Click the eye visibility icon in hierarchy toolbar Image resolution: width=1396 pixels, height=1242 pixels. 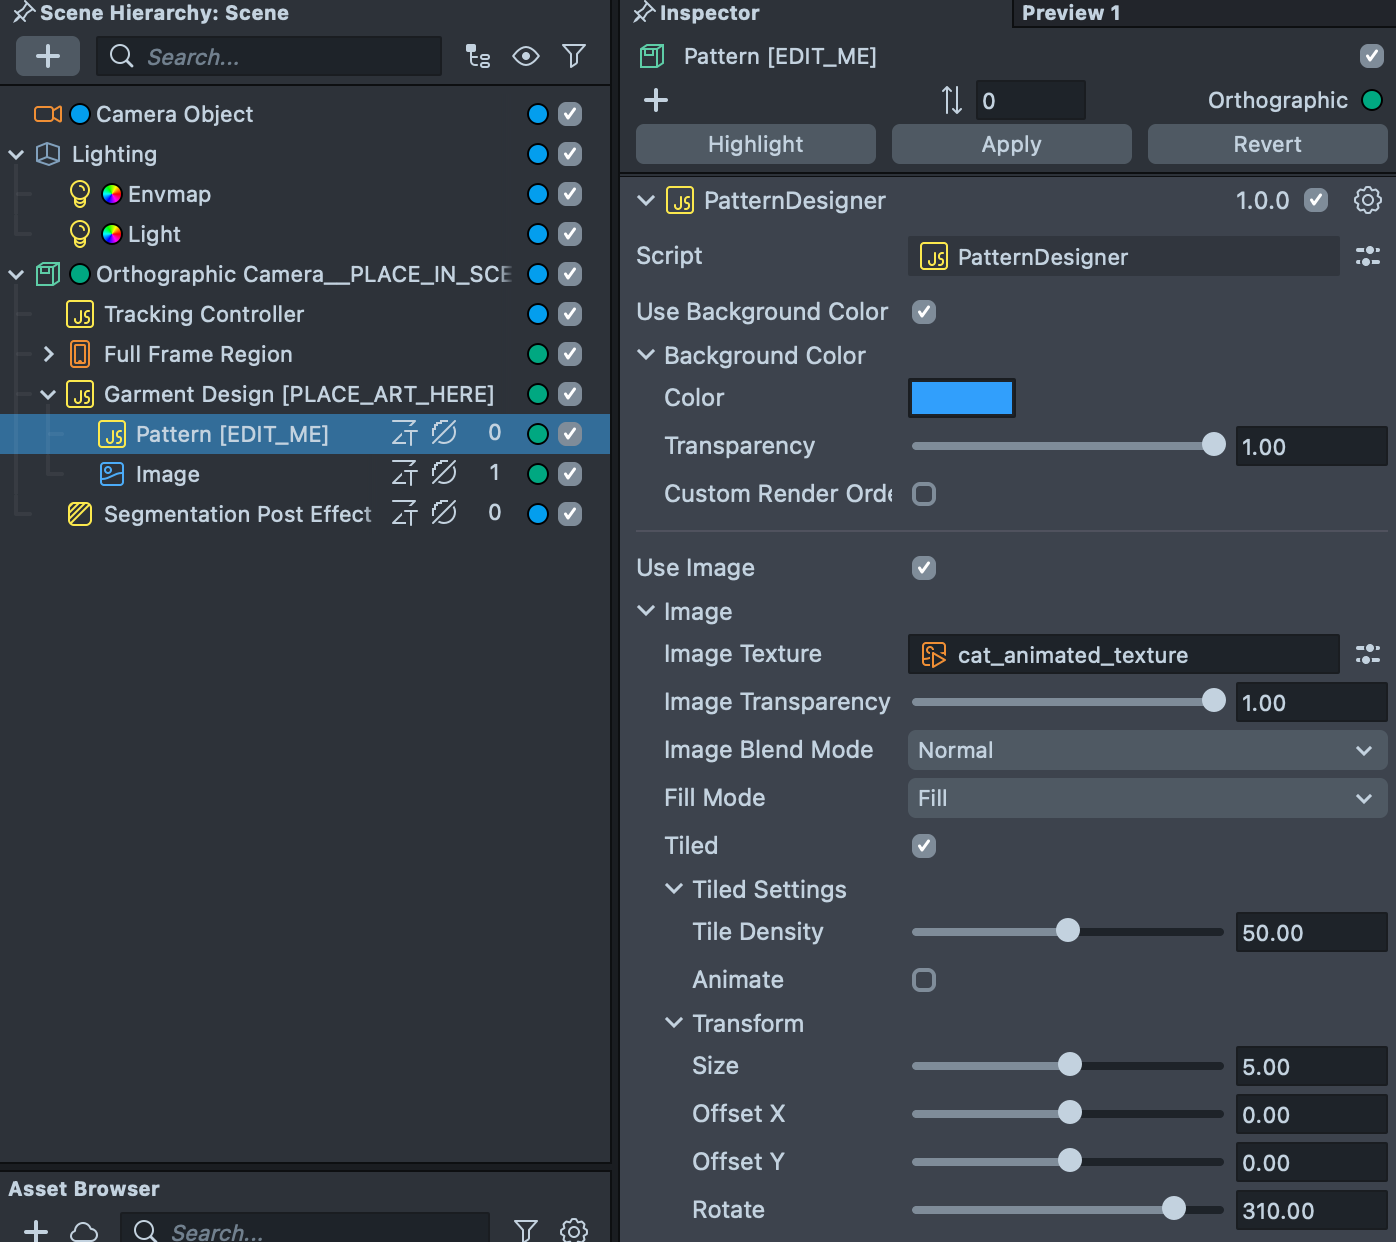[x=526, y=56]
